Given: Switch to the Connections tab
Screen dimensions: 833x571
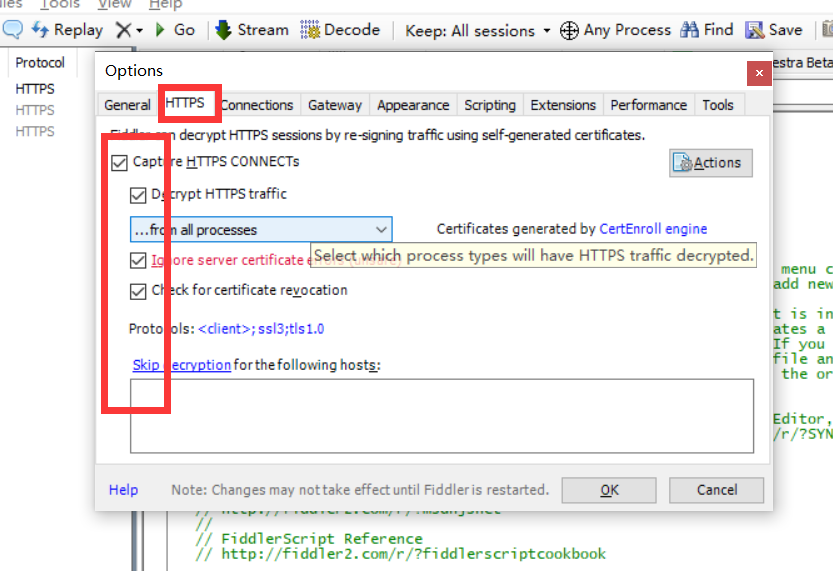Looking at the screenshot, I should tap(257, 105).
